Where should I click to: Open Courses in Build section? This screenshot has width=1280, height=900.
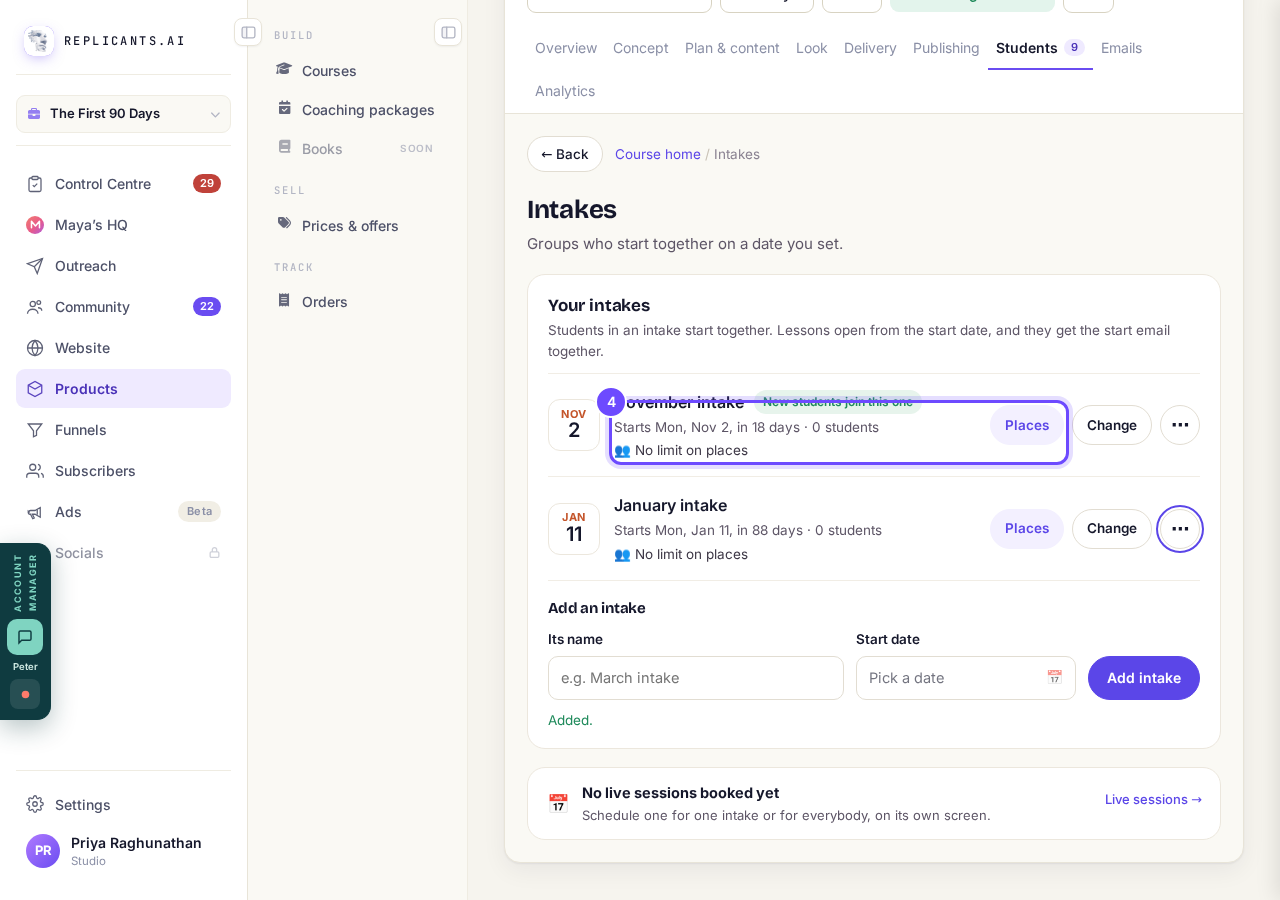click(357, 70)
